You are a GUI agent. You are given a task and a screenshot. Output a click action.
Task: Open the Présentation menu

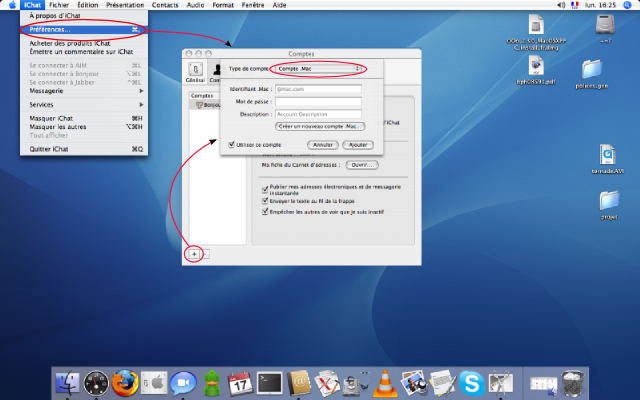point(125,5)
